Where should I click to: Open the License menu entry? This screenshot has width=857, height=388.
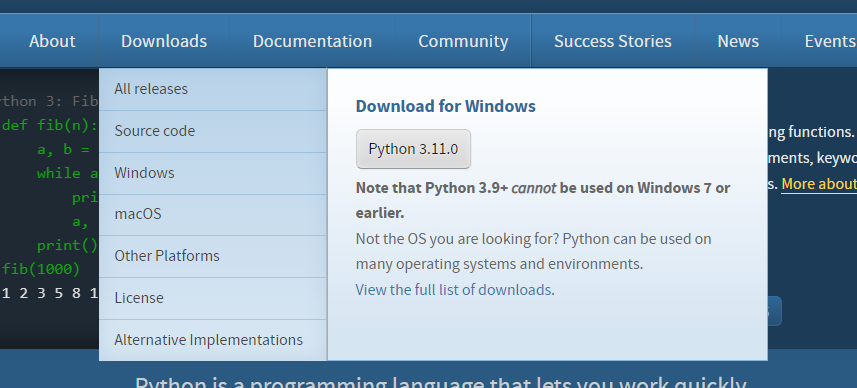coord(213,298)
